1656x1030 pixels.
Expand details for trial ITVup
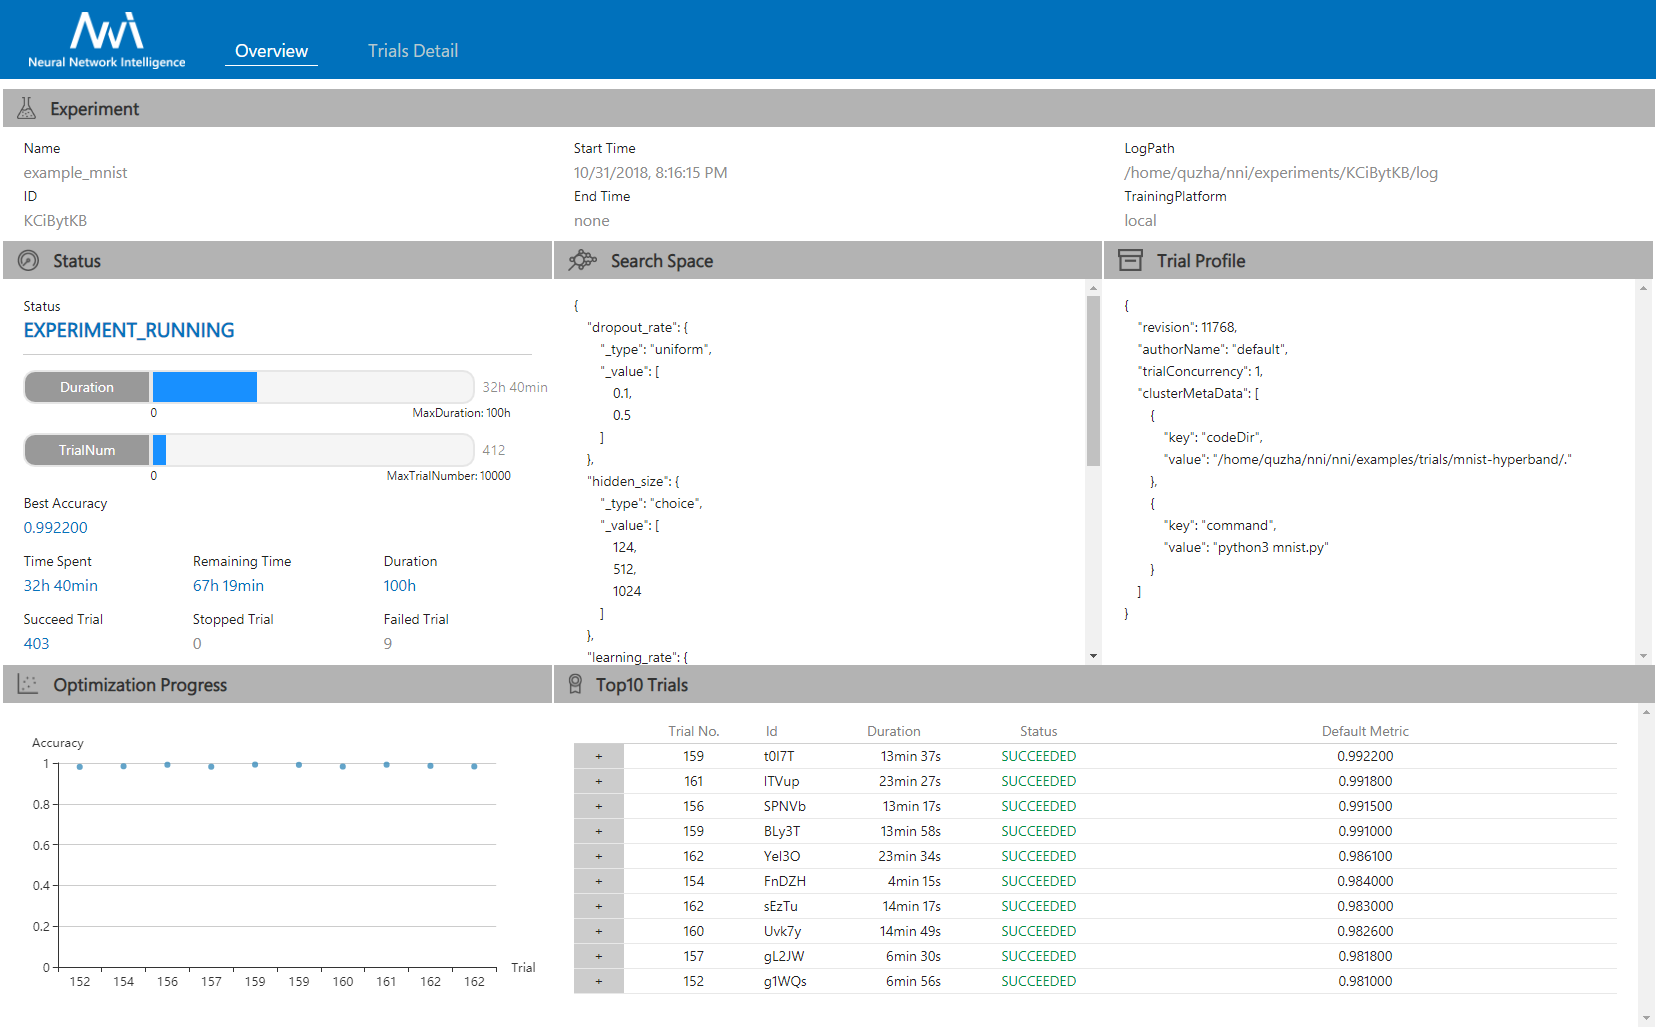coord(598,781)
